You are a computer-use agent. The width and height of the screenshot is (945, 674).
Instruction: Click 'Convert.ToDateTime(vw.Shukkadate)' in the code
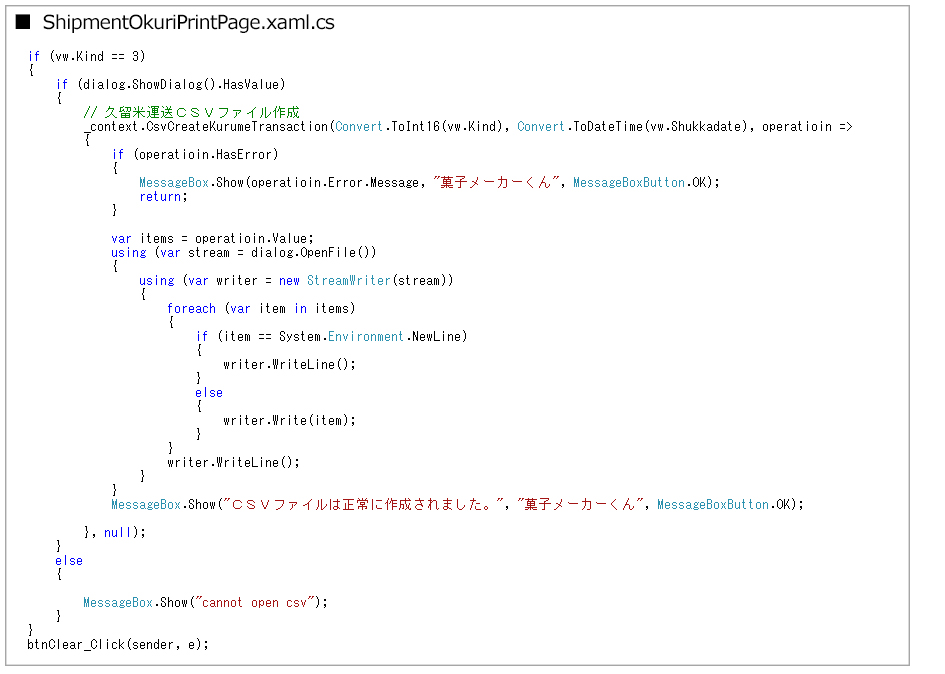coord(632,127)
